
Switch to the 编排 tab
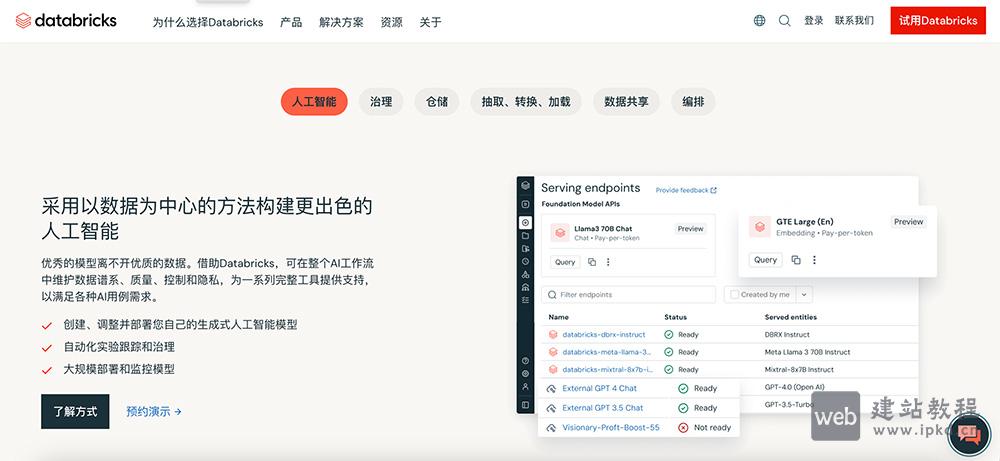tap(693, 101)
